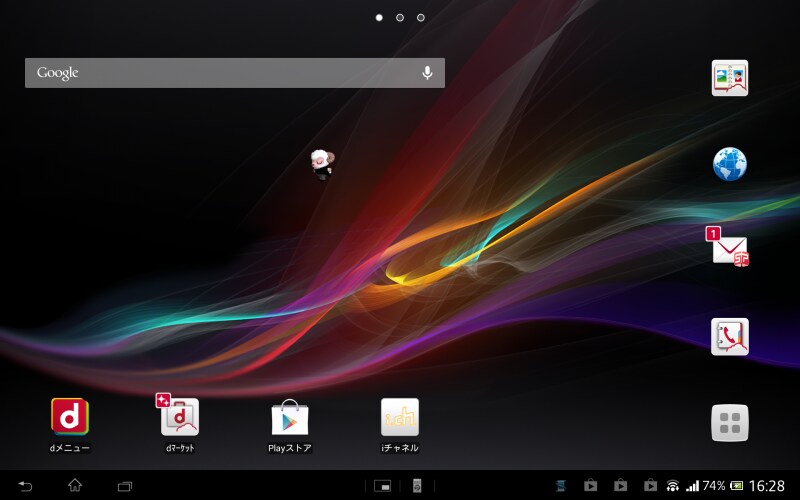
Task: Tap the clock showing 16:28
Action: point(767,486)
